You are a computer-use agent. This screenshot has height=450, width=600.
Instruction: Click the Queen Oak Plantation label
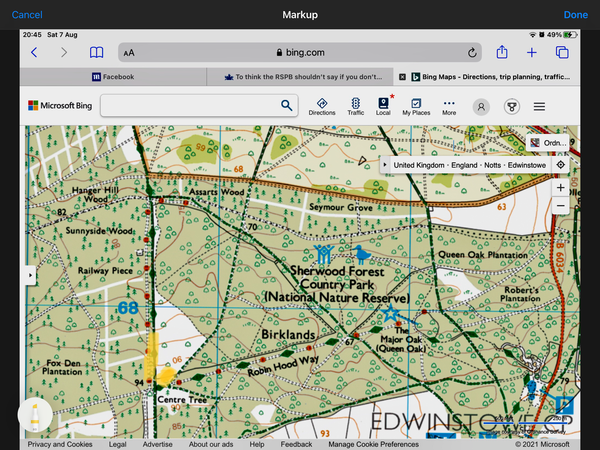point(483,255)
